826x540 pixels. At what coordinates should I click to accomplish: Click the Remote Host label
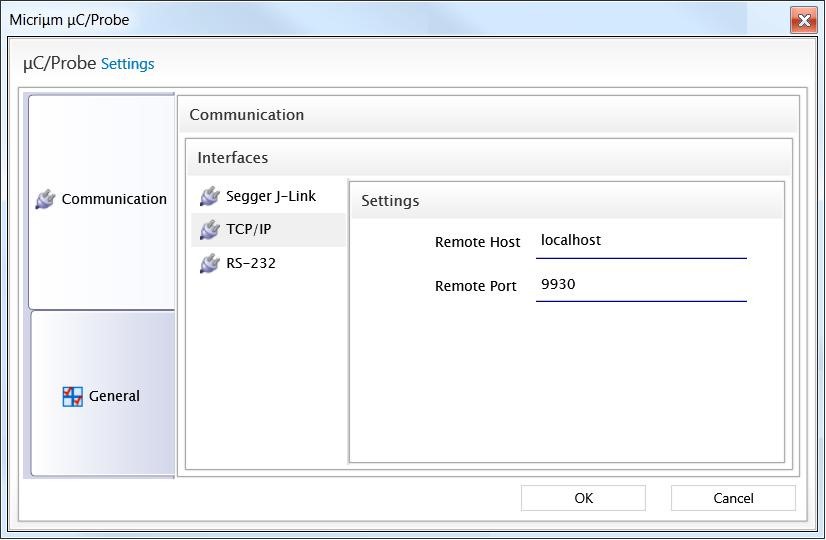[477, 242]
